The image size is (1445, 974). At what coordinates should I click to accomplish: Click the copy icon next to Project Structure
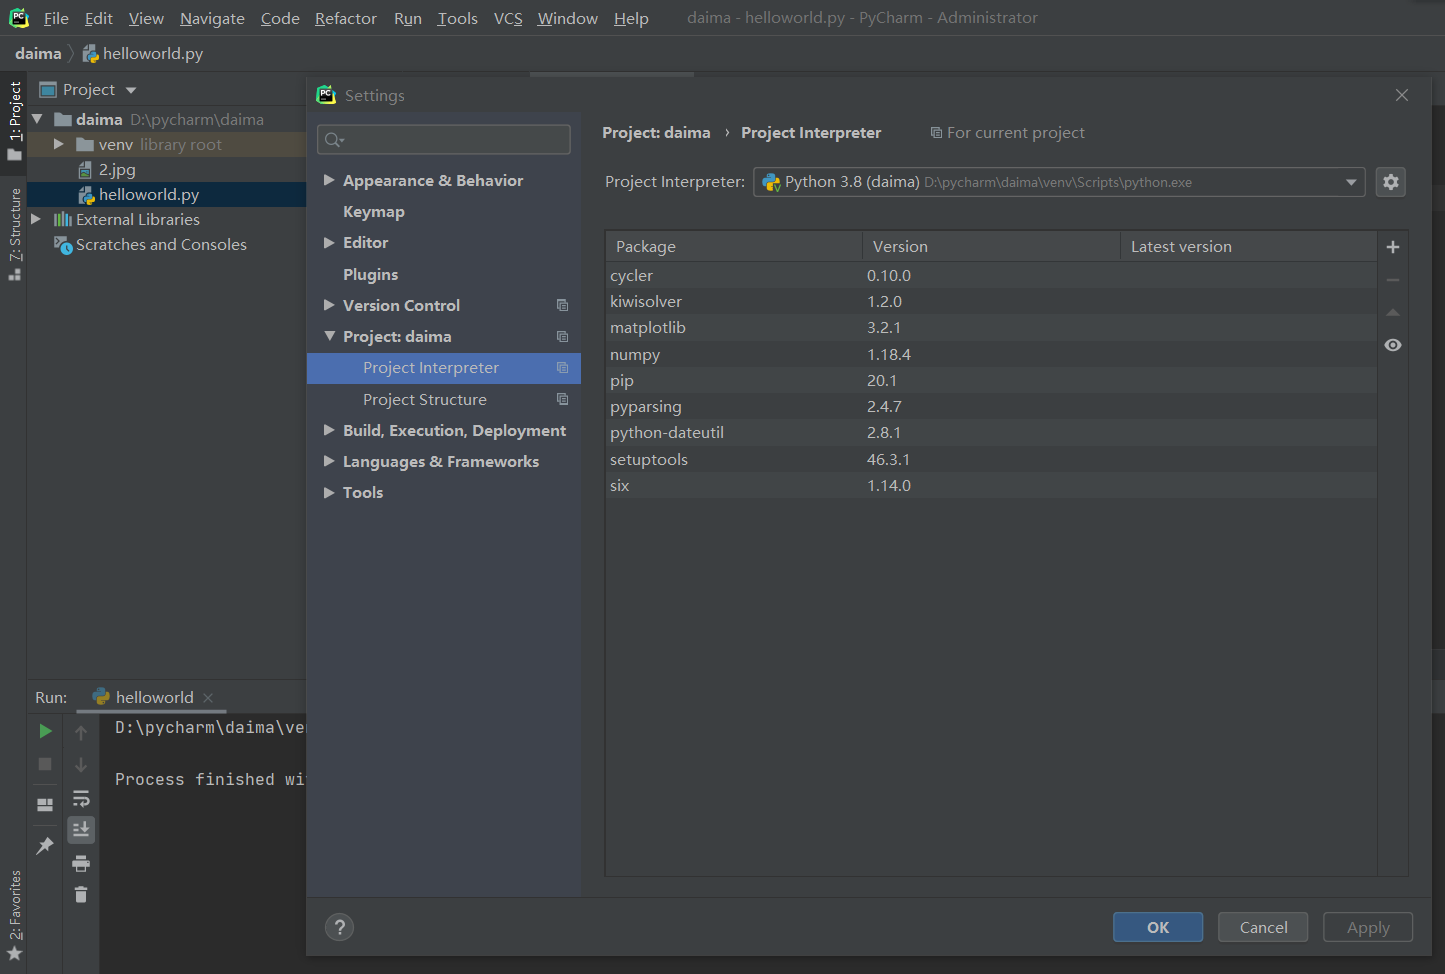[562, 399]
